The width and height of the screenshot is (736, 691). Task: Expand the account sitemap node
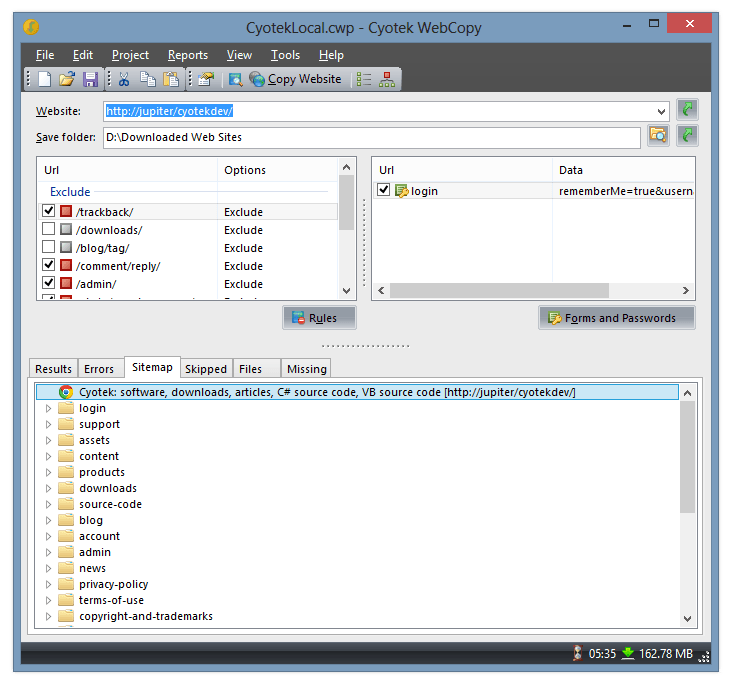tap(48, 536)
